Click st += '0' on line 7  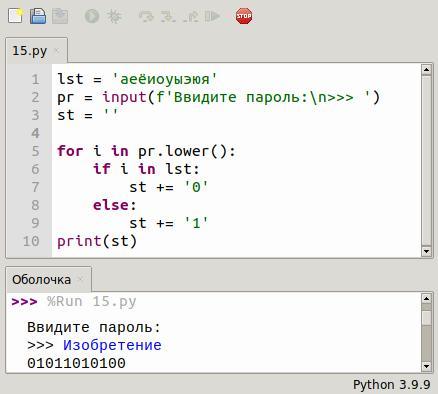point(169,187)
